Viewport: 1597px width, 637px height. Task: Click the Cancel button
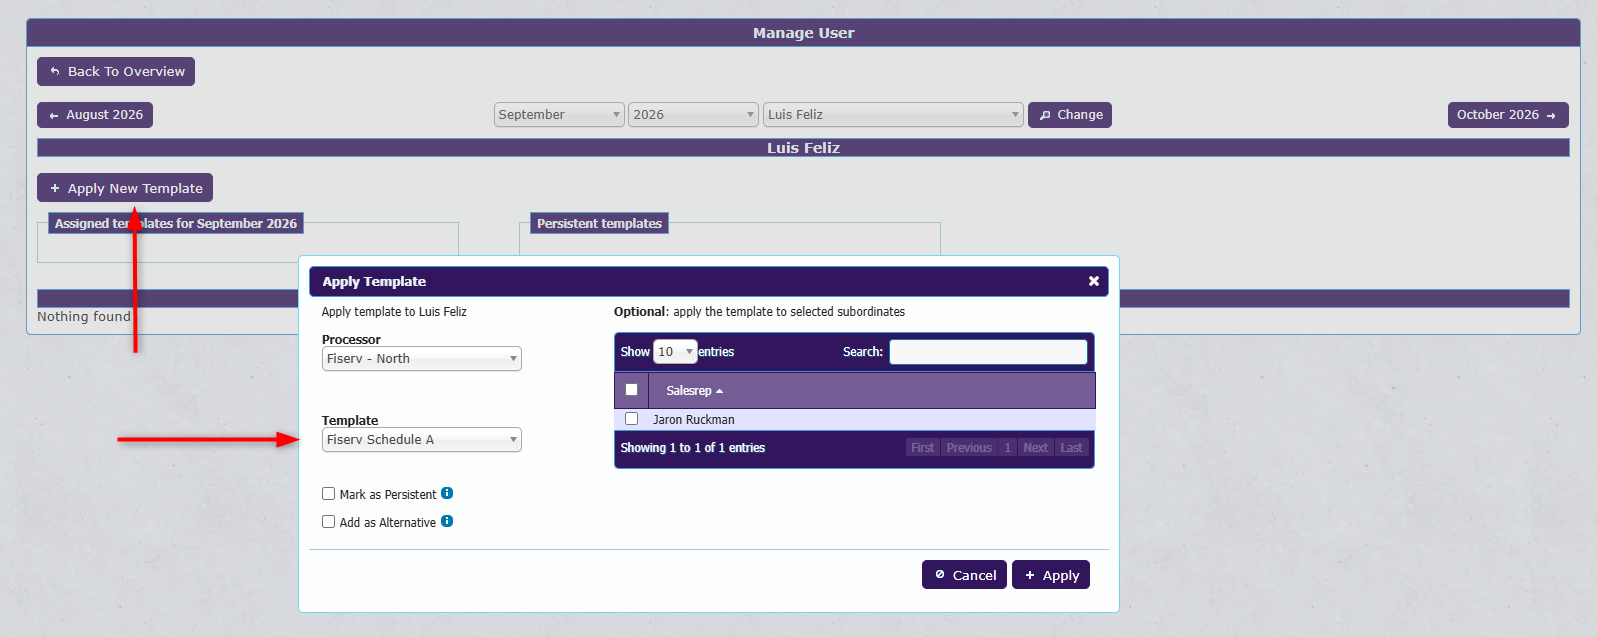[x=965, y=575]
